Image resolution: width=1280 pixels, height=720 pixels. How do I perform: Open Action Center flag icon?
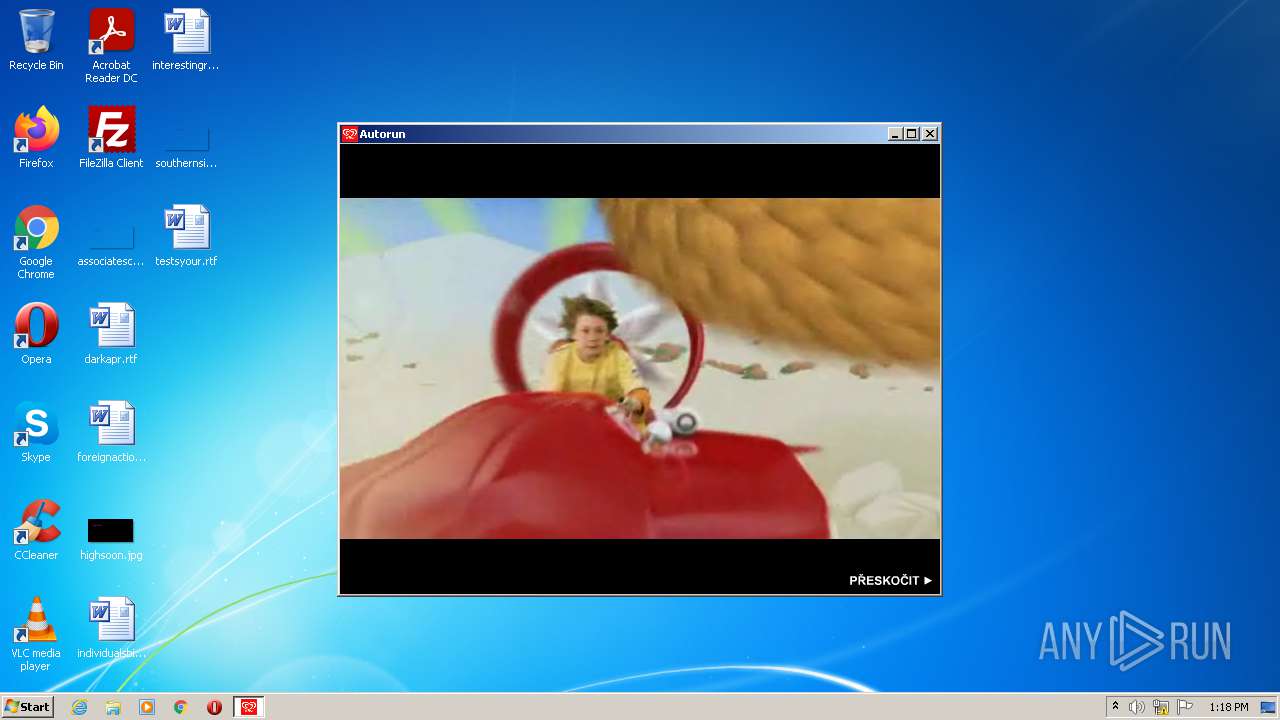coord(1185,707)
